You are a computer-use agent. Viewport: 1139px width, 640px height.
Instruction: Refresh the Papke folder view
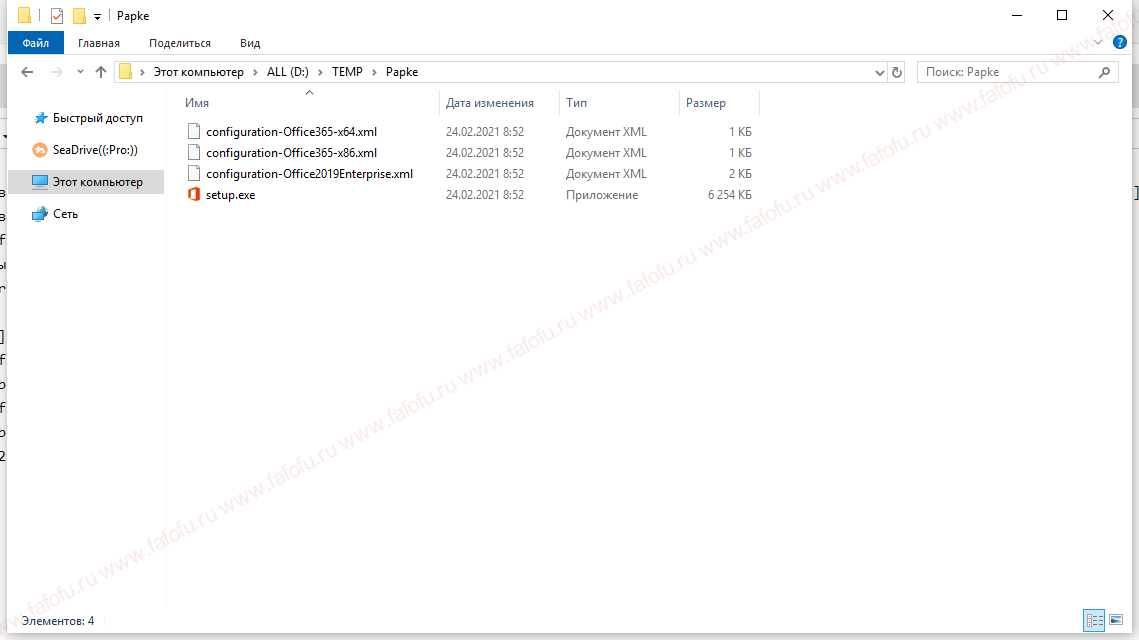[x=896, y=72]
